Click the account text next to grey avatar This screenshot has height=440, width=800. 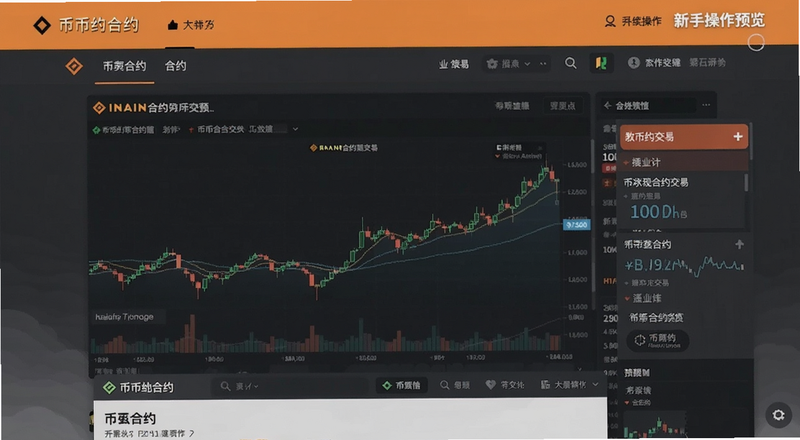pyautogui.click(x=663, y=63)
